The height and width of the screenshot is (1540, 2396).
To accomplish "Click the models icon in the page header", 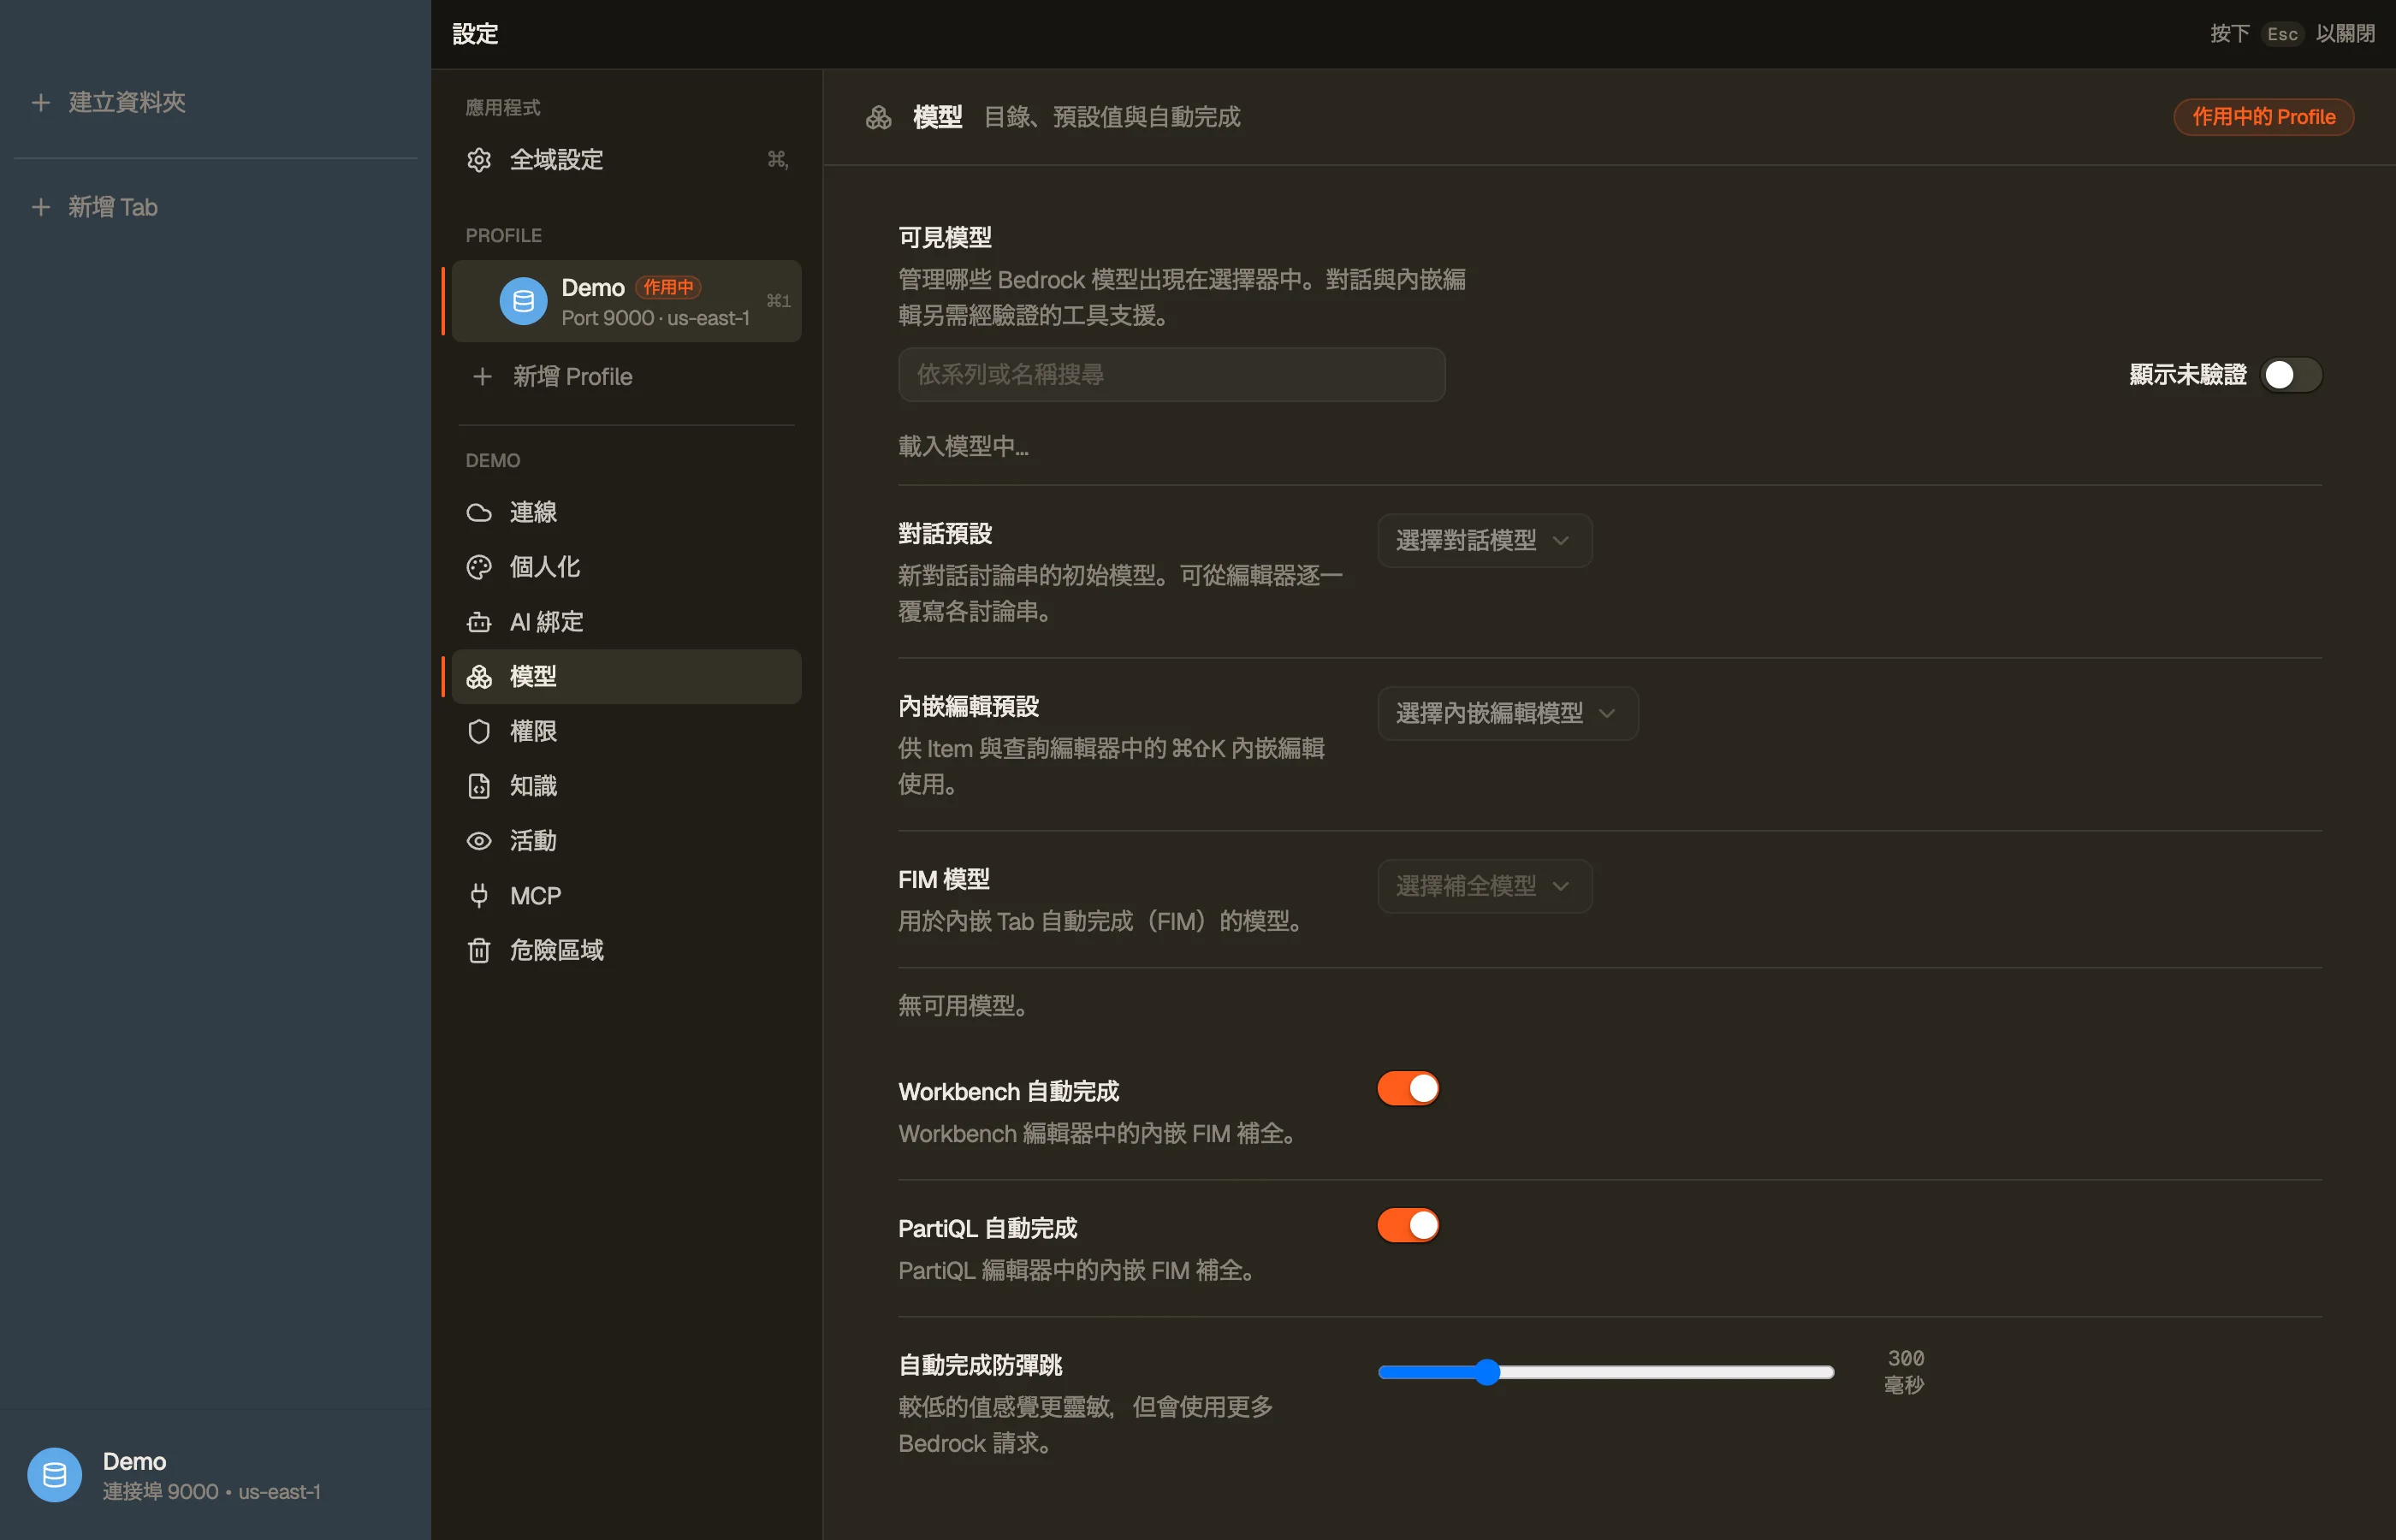I will point(878,117).
